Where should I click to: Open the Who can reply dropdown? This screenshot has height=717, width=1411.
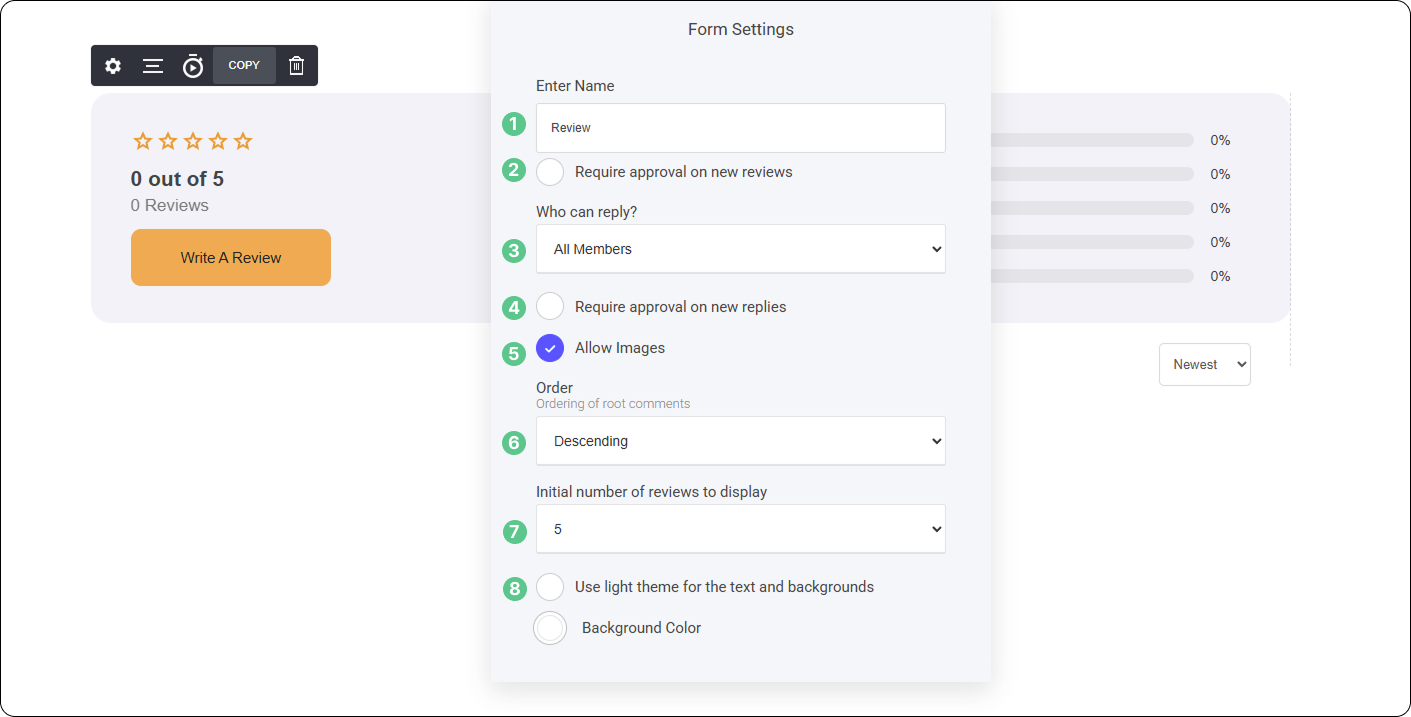coord(740,249)
